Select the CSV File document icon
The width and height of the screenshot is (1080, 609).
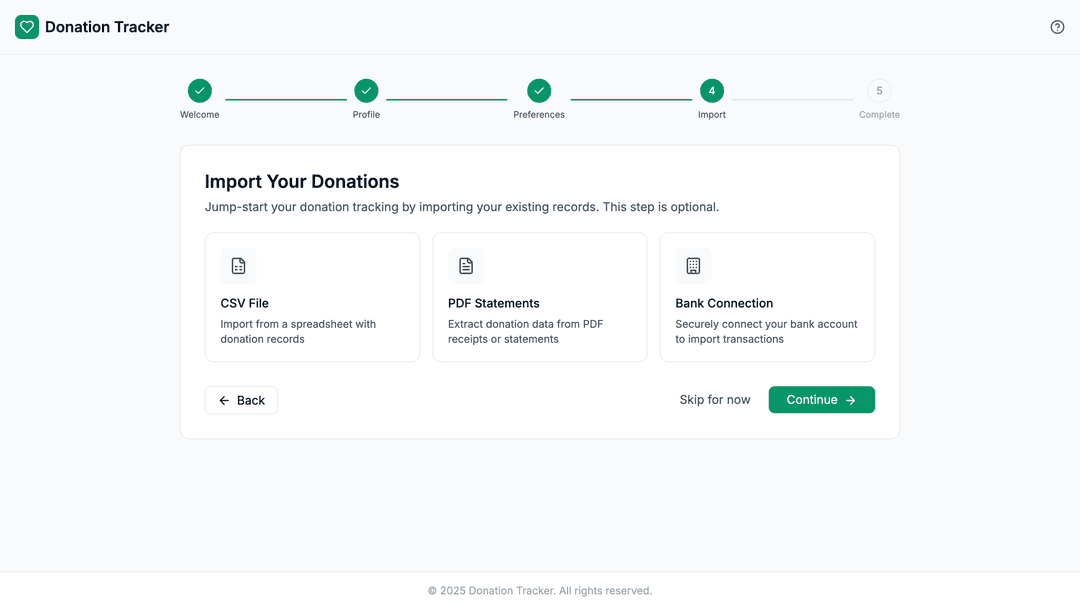click(x=238, y=265)
